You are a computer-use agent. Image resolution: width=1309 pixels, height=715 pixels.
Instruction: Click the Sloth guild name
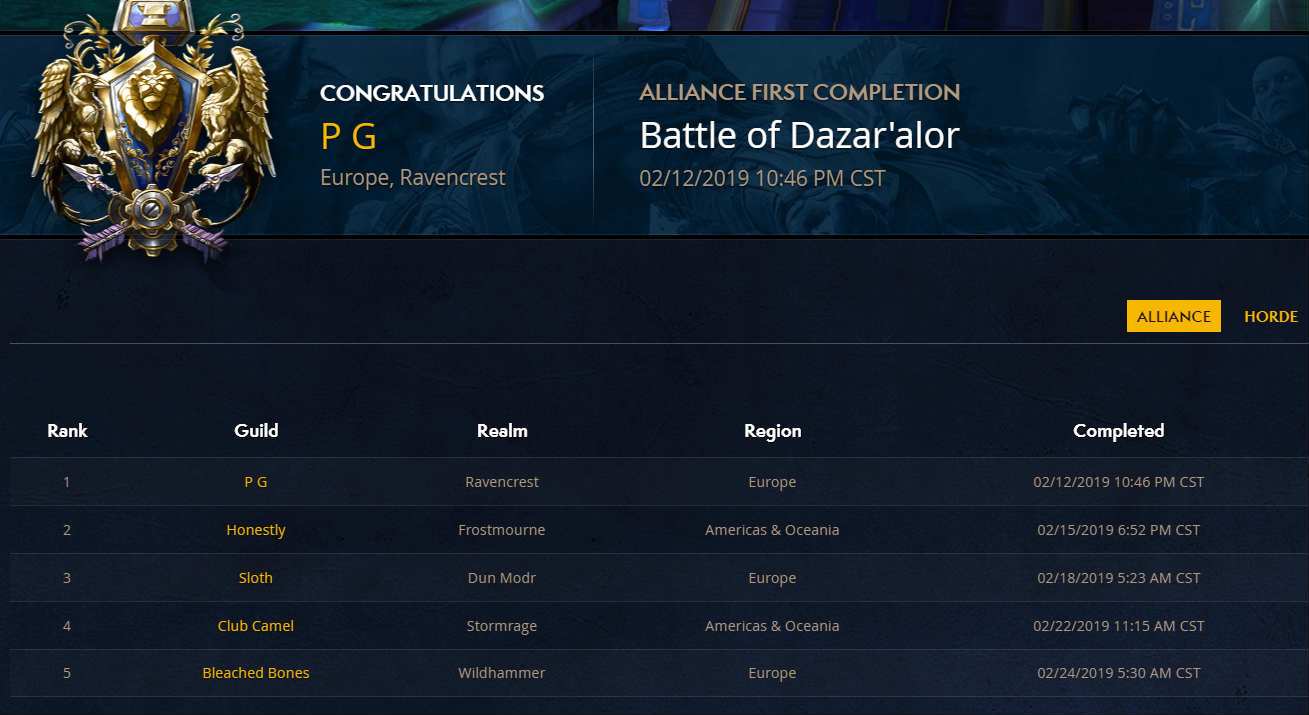tap(256, 578)
